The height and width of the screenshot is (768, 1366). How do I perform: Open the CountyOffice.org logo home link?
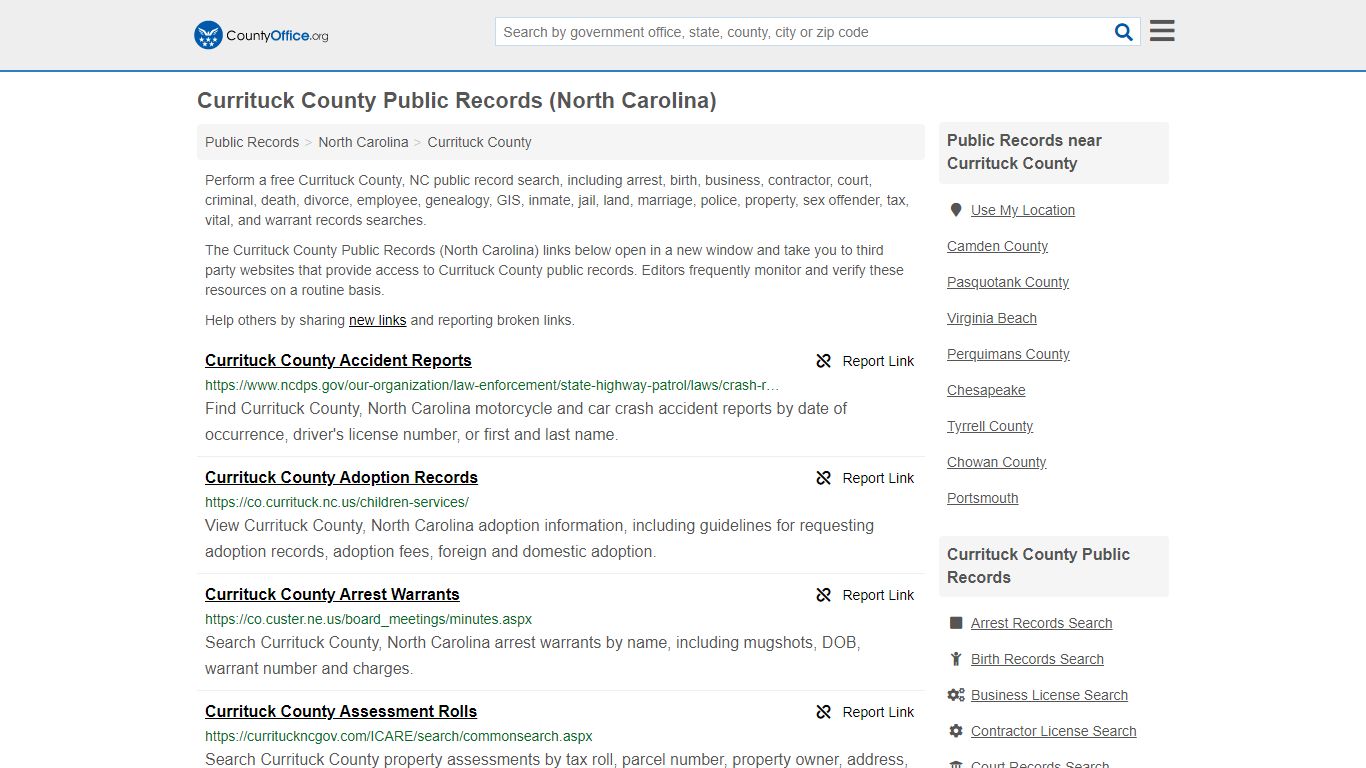coord(261,35)
